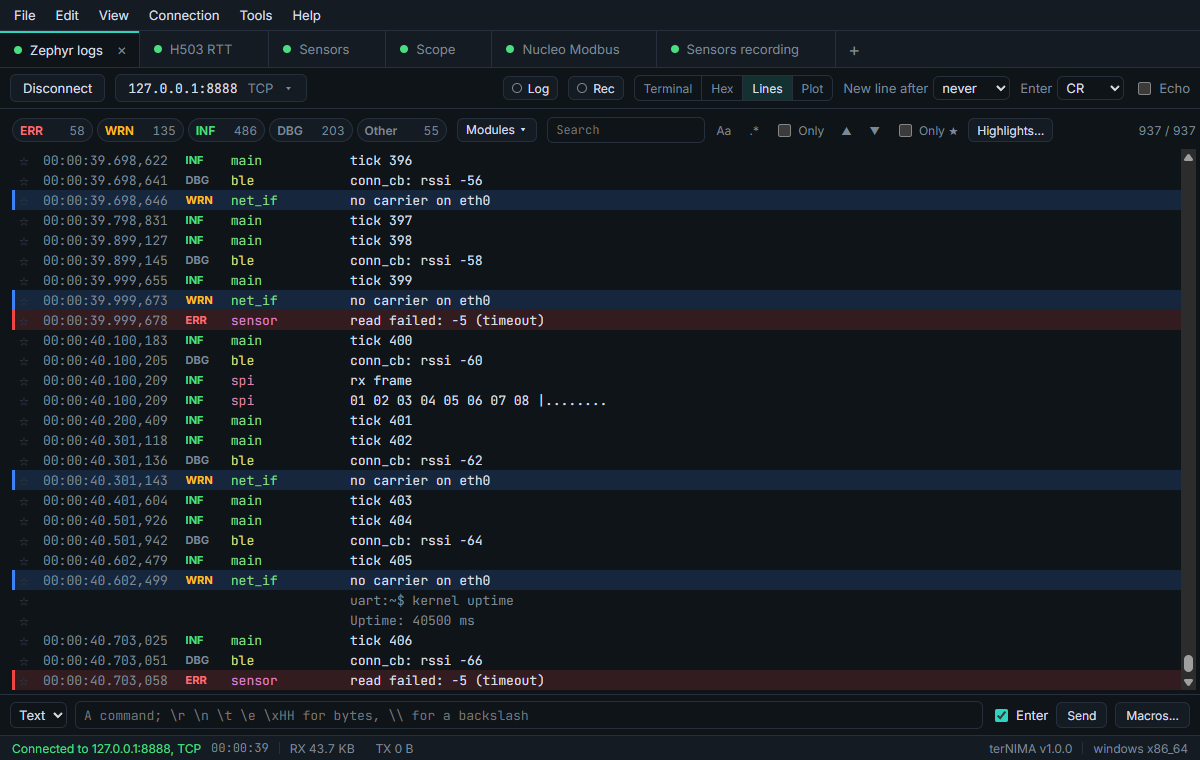Viewport: 1200px width, 760px height.
Task: Star the 'tick 400' log line
Action: click(24, 341)
